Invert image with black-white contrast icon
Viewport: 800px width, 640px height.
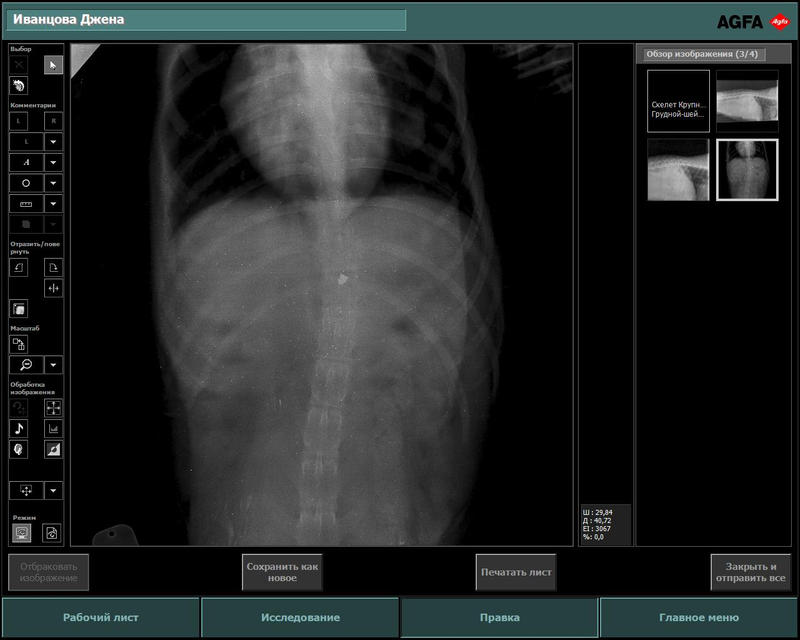pyautogui.click(x=53, y=449)
